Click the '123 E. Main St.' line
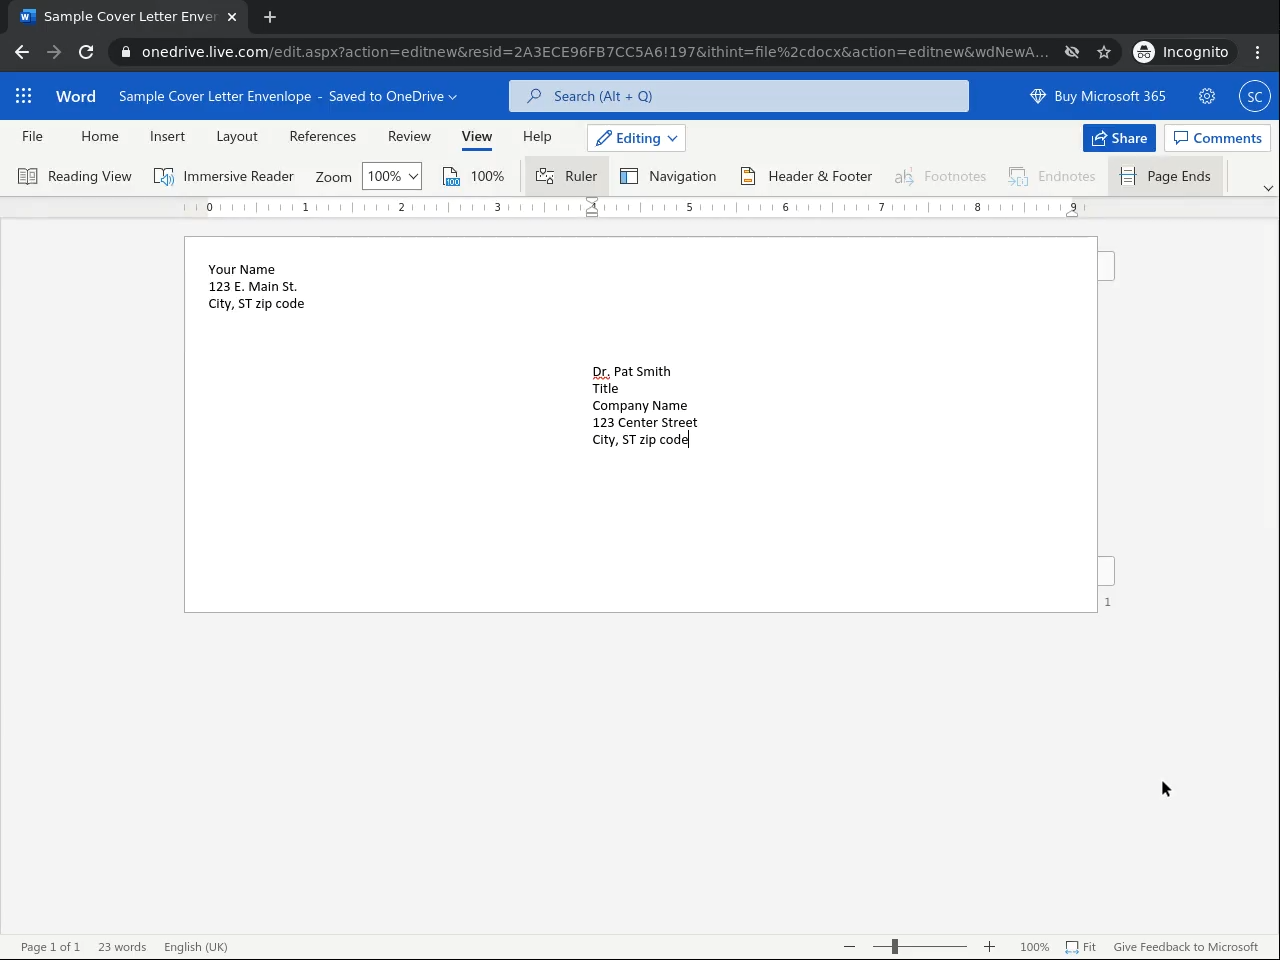Image resolution: width=1280 pixels, height=960 pixels. [x=252, y=287]
